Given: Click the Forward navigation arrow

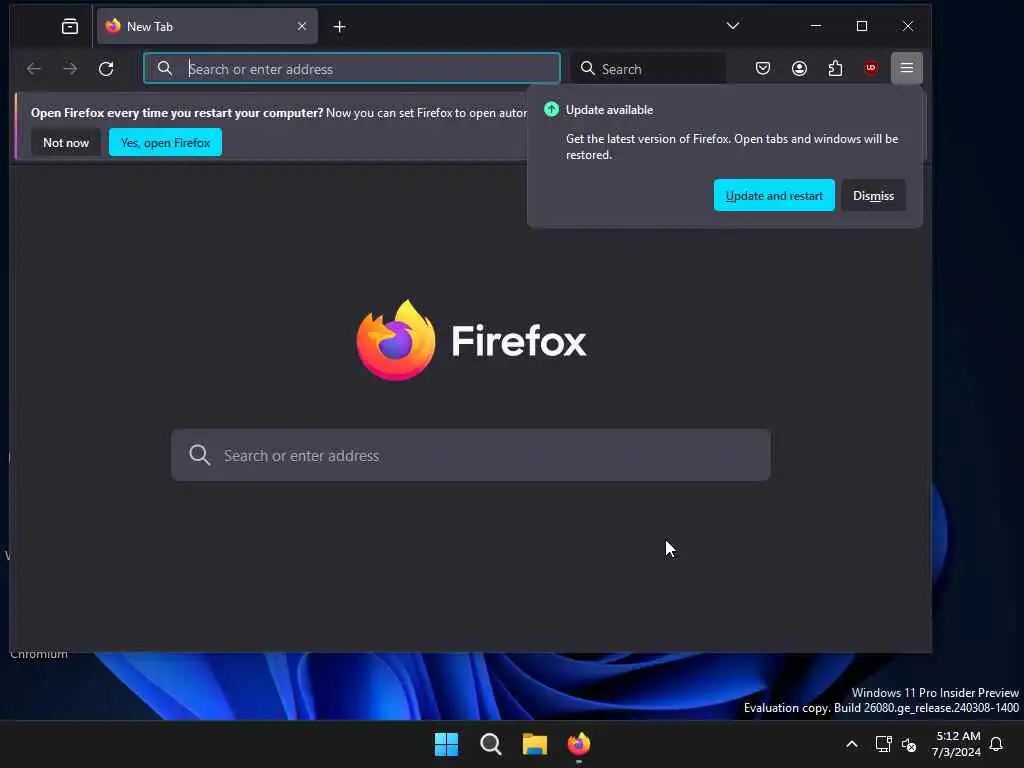Looking at the screenshot, I should tap(70, 69).
